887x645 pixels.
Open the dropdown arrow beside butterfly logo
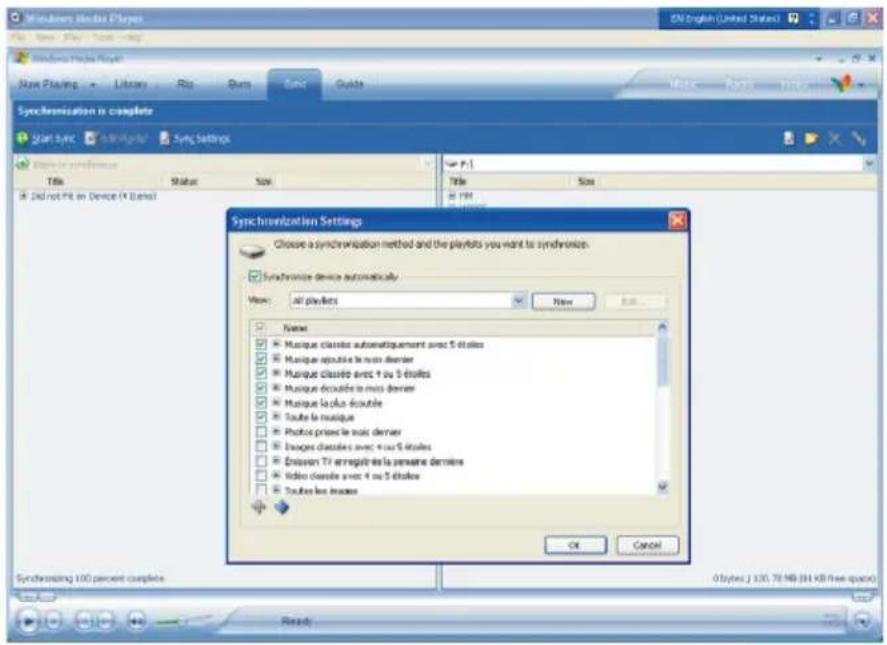click(x=861, y=85)
